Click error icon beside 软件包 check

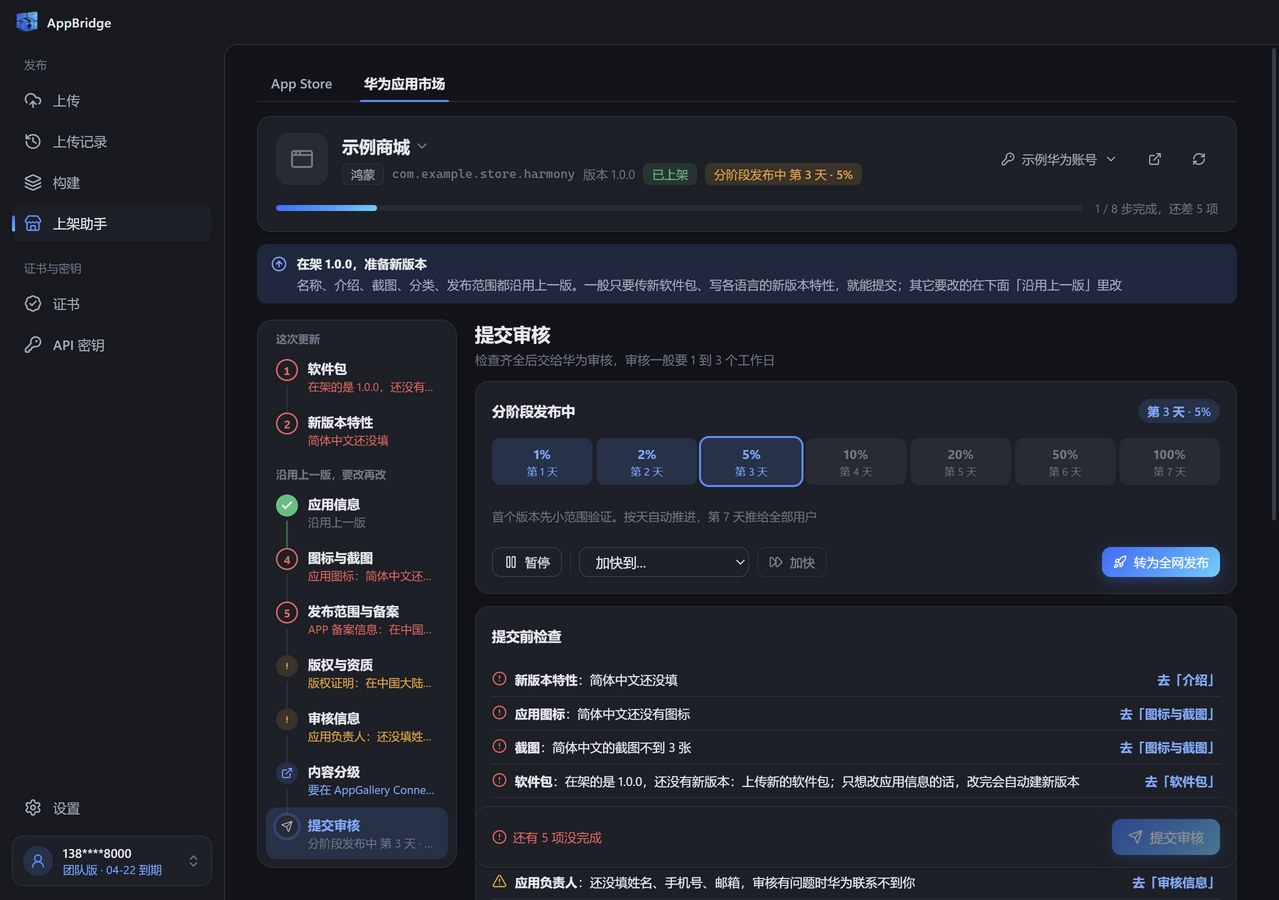pos(499,780)
